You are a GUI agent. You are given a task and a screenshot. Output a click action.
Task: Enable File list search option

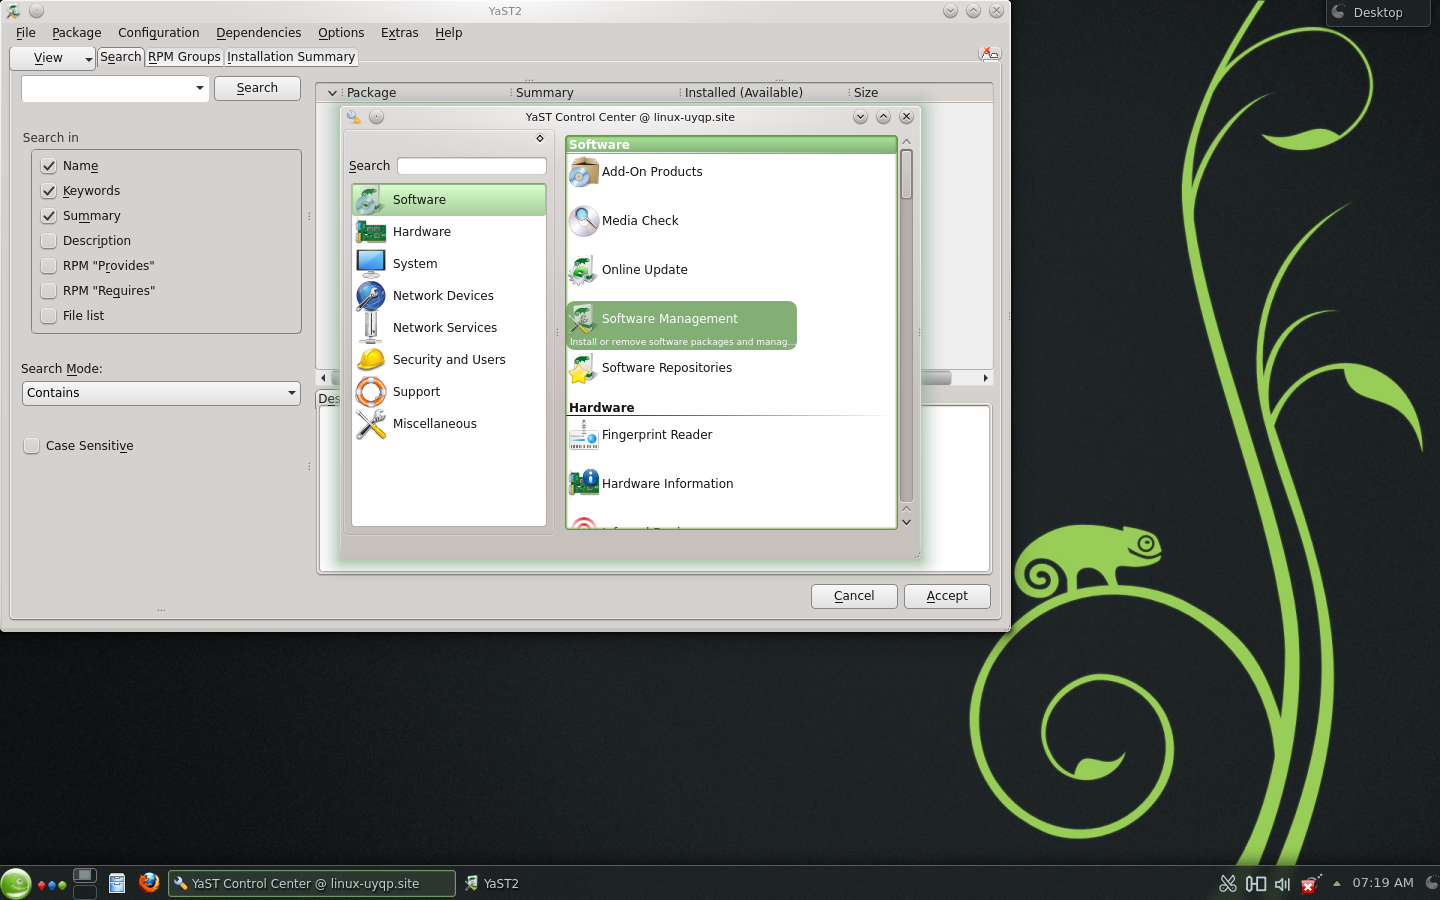coord(48,316)
